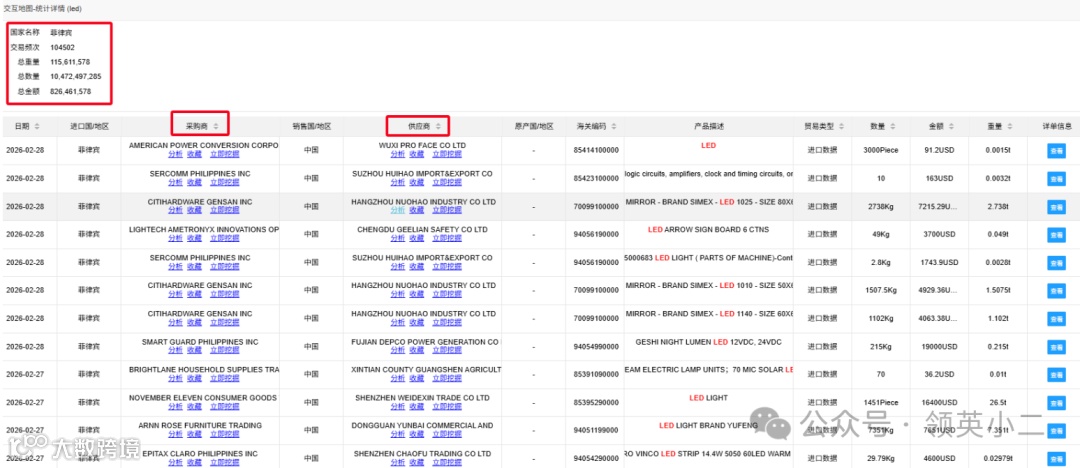Click the 交易频次 value 104502
Viewport: 1080px width, 468px height.
coord(63,48)
